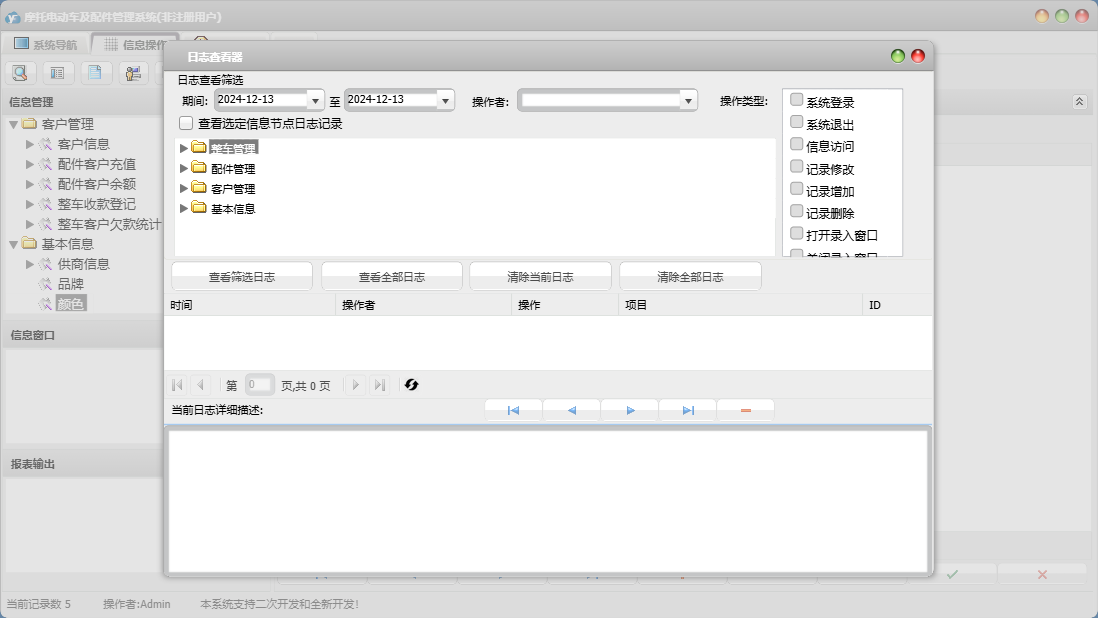
Task: Click the 清除全部日志 button
Action: tap(690, 276)
